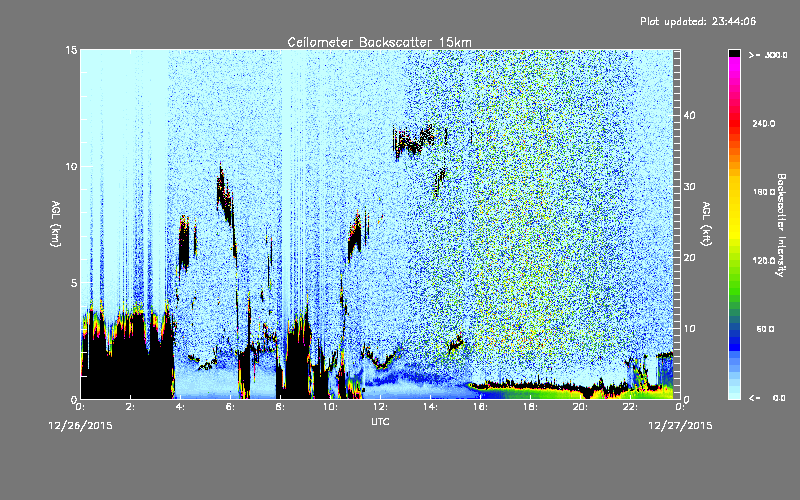The width and height of the screenshot is (800, 500).
Task: Click the "240.0" colorbar label
Action: coord(764,123)
